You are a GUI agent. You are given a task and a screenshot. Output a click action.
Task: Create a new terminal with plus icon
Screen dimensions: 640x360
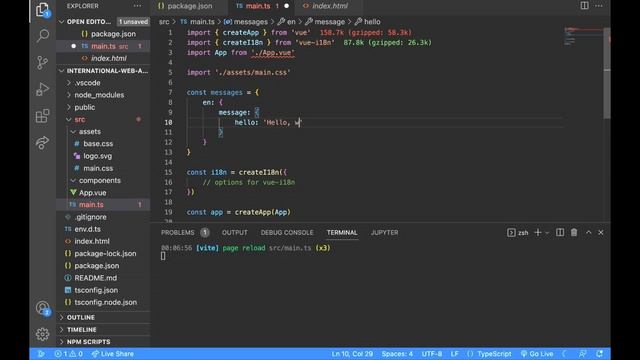pyautogui.click(x=538, y=232)
